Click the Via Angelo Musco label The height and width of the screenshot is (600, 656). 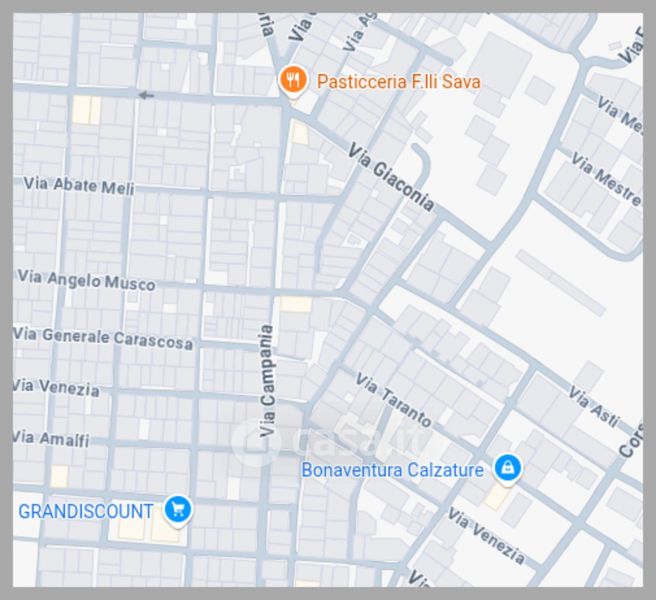click(x=87, y=280)
